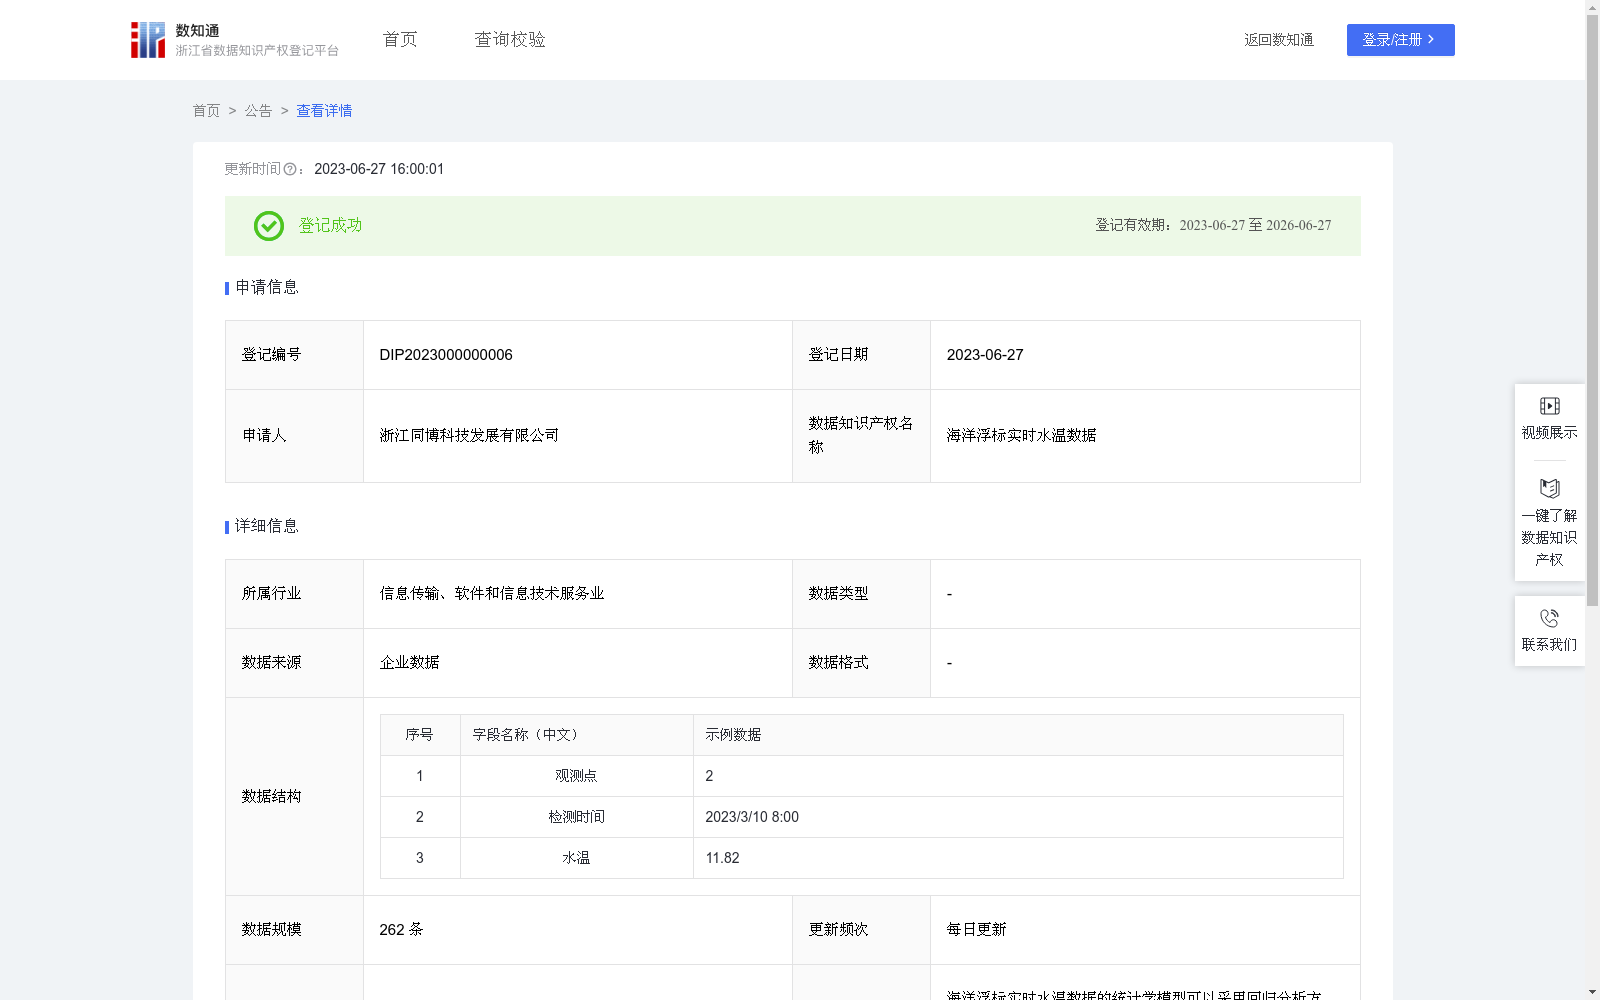This screenshot has width=1600, height=1000.
Task: Open the 查询校验 navigation tab
Action: pos(510,40)
